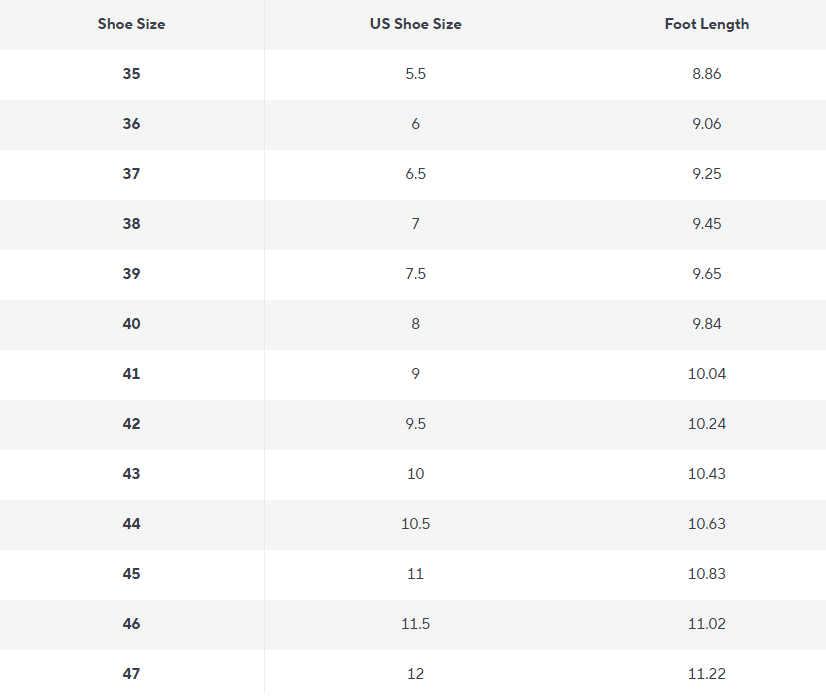Click US shoe size 10.5 value
The height and width of the screenshot is (700, 826).
click(x=416, y=524)
